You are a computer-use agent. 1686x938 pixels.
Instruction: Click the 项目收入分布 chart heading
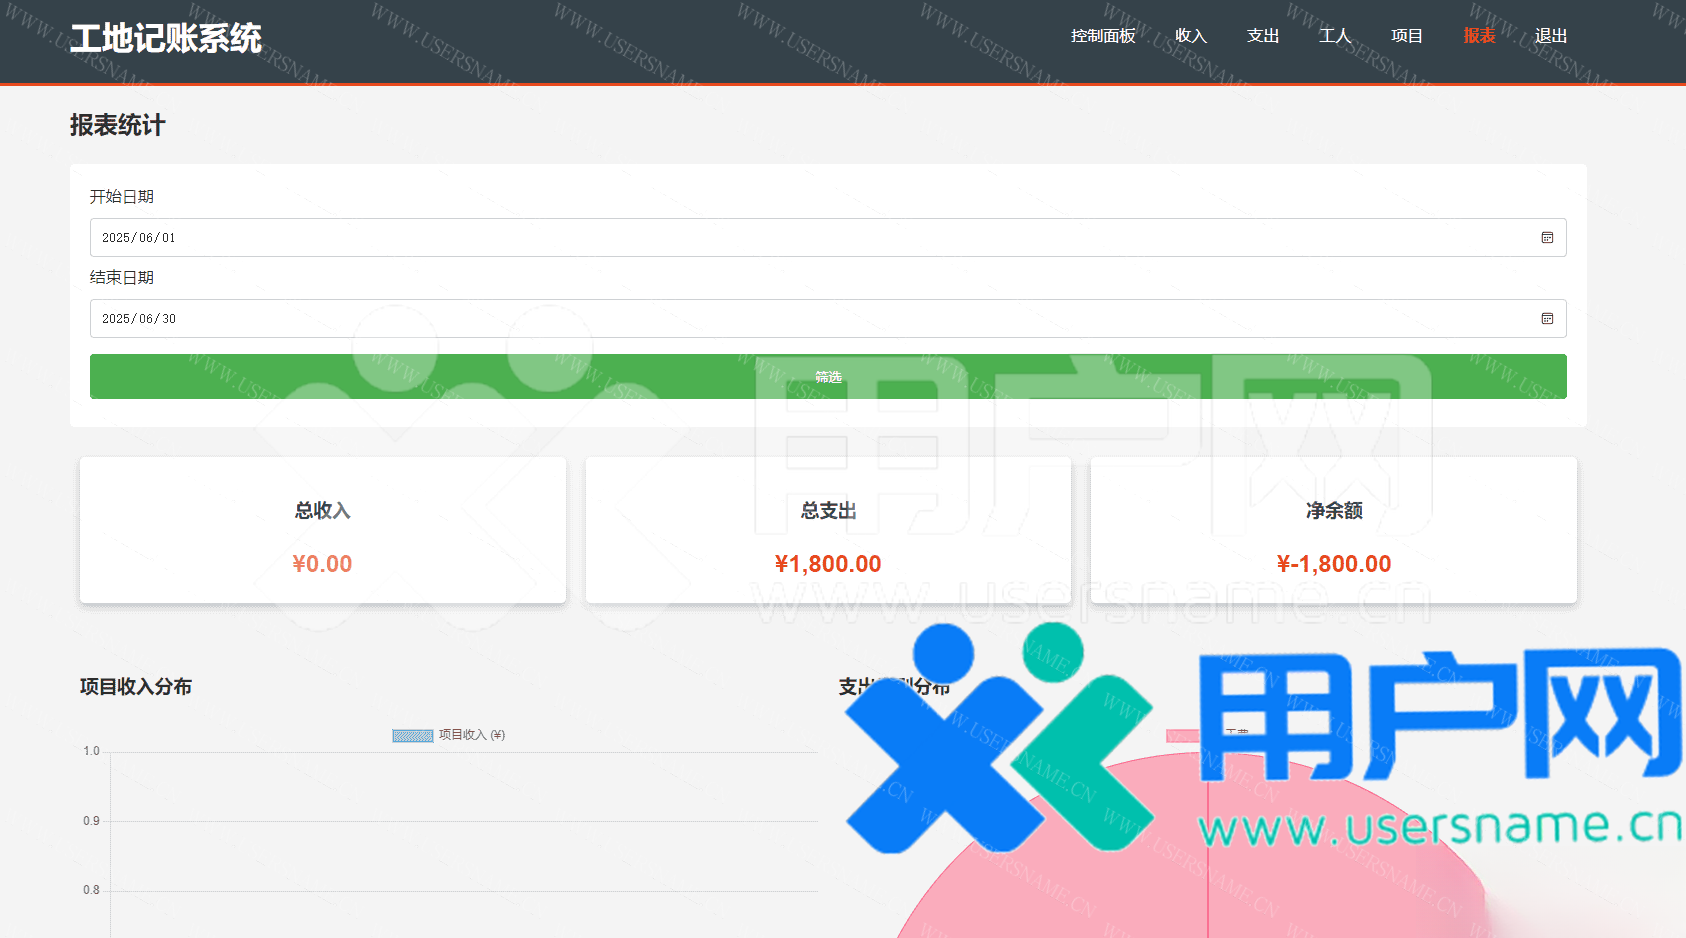coord(136,687)
